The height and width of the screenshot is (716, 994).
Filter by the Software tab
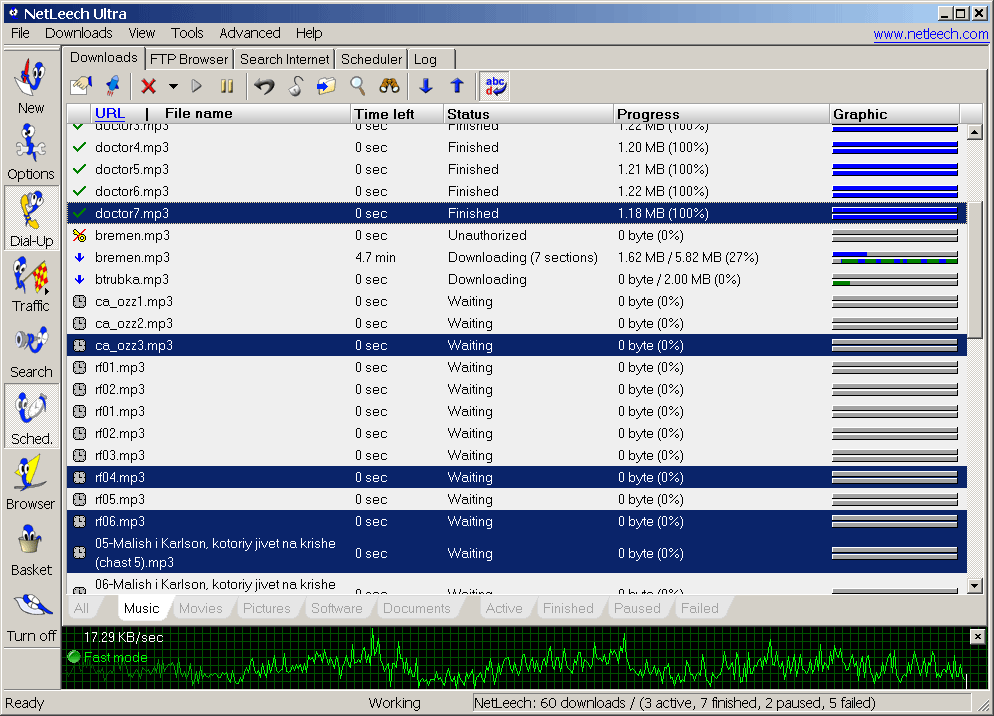(x=337, y=608)
